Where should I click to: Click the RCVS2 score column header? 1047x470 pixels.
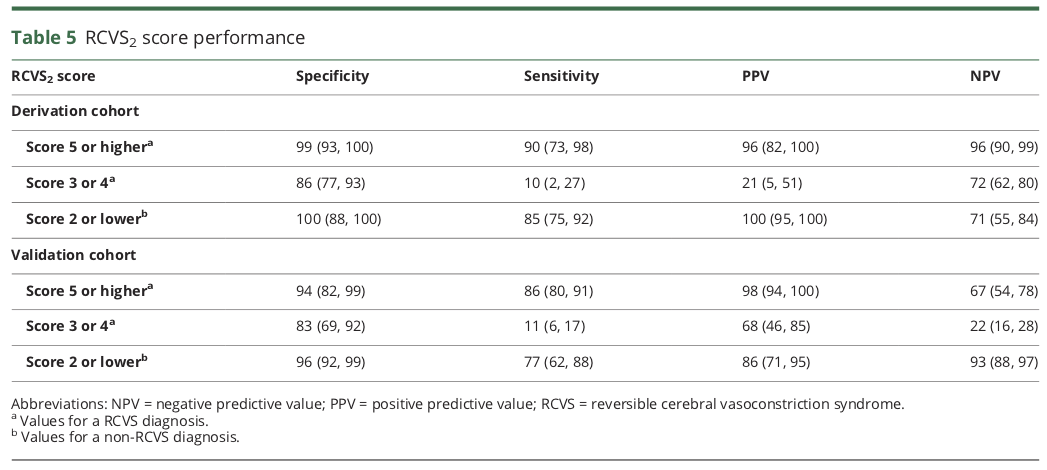[x=53, y=76]
